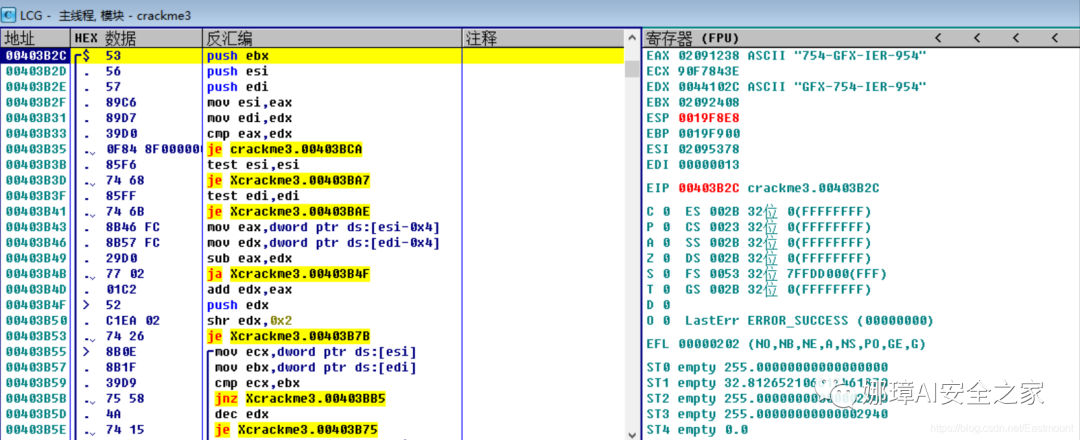Viewport: 1080px width, 440px height.
Task: Select address 00403B2D
Action: [35, 71]
